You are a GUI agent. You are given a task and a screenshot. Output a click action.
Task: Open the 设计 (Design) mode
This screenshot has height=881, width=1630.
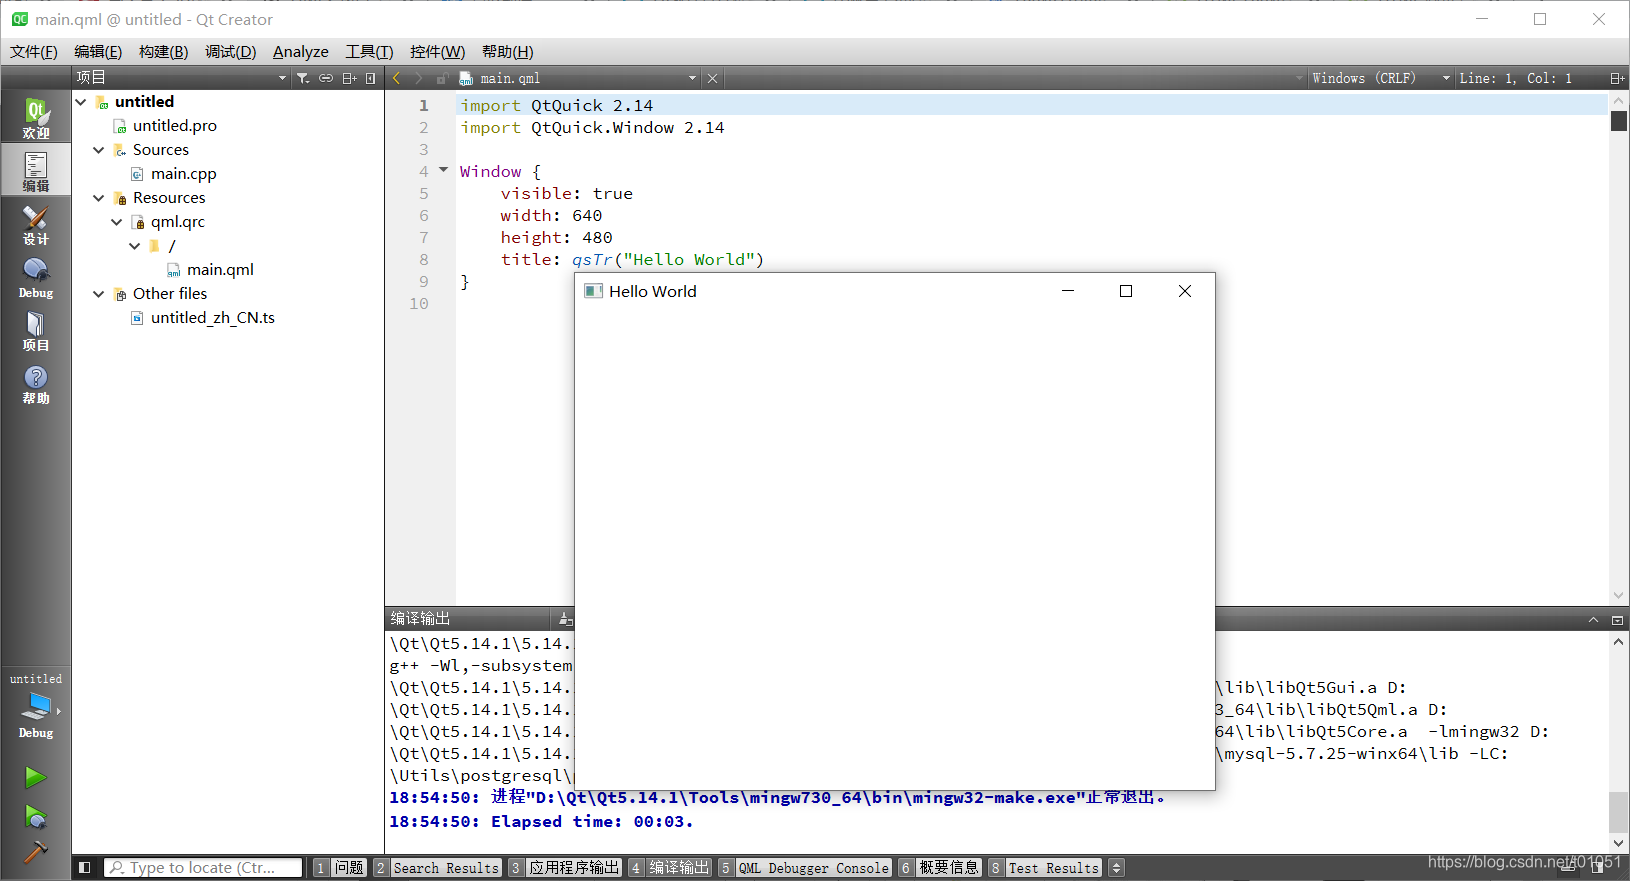36,224
